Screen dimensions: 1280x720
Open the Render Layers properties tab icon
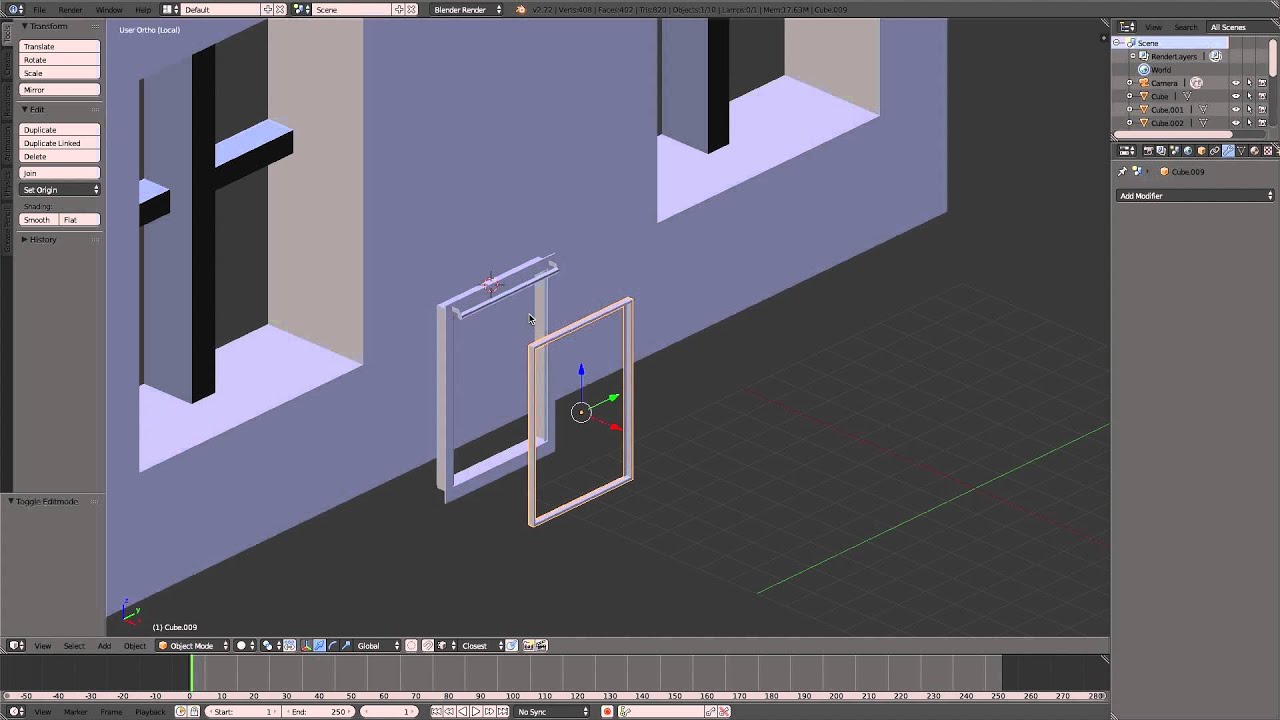click(x=1161, y=151)
